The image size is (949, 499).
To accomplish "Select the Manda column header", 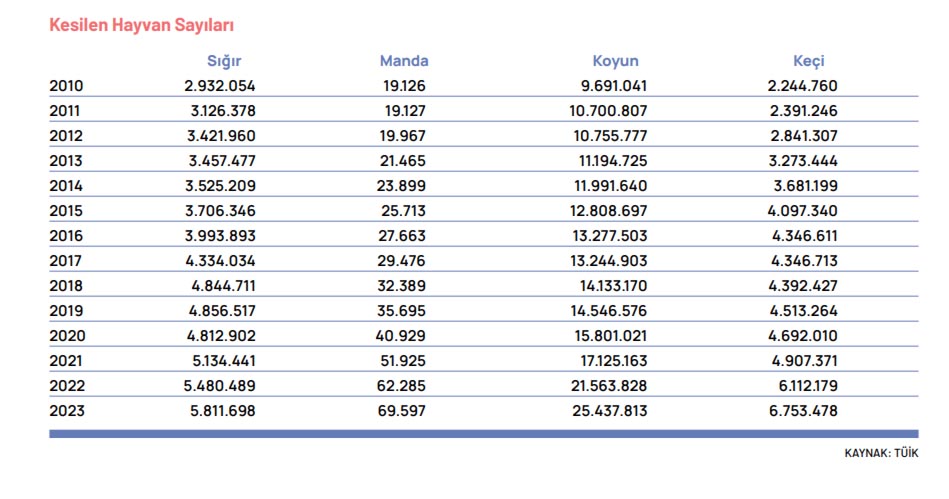I will pos(404,61).
